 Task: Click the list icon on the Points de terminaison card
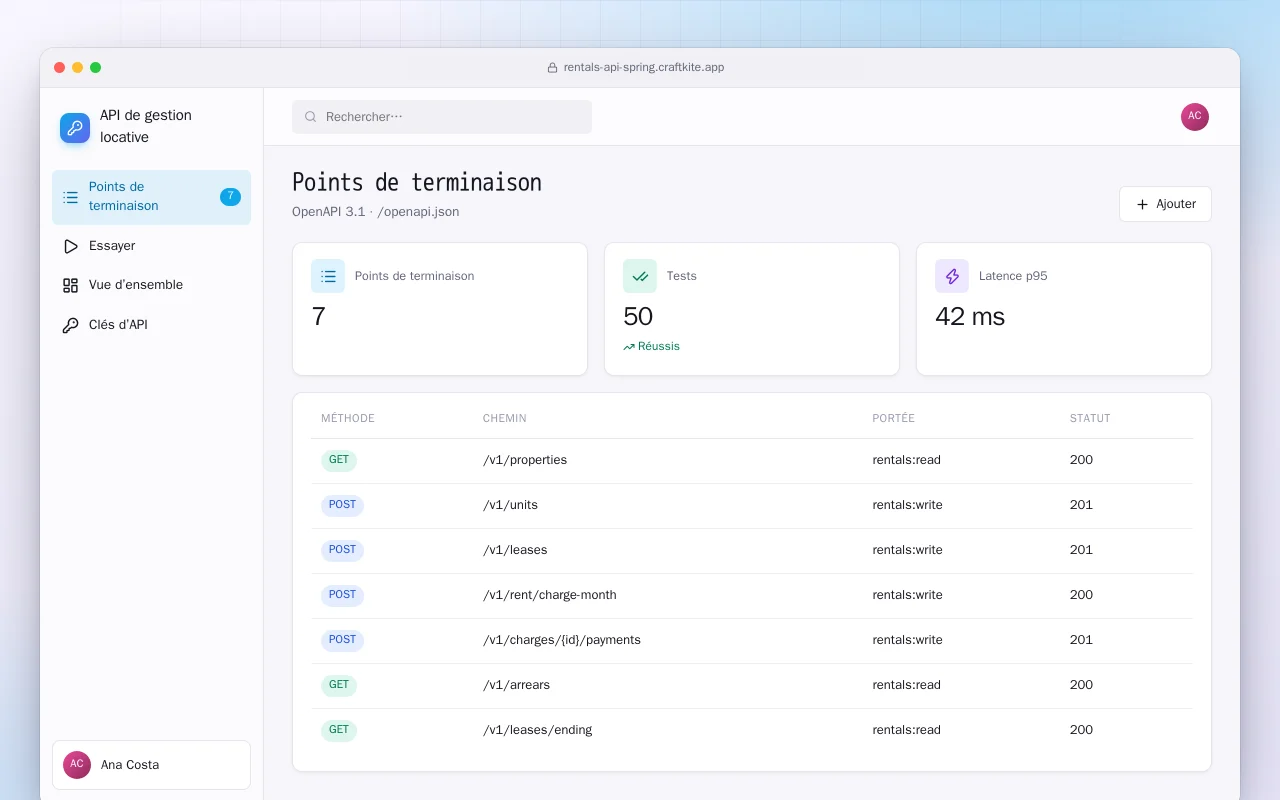[328, 276]
